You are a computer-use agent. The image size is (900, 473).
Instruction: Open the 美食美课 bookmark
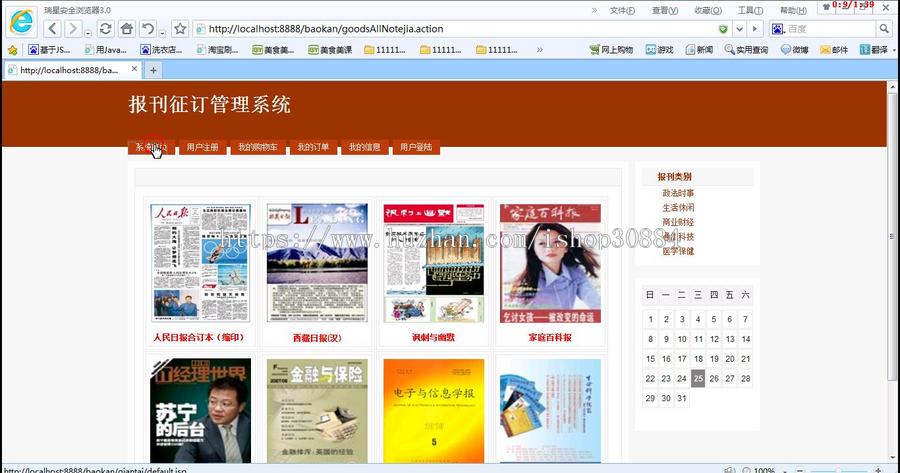330,50
